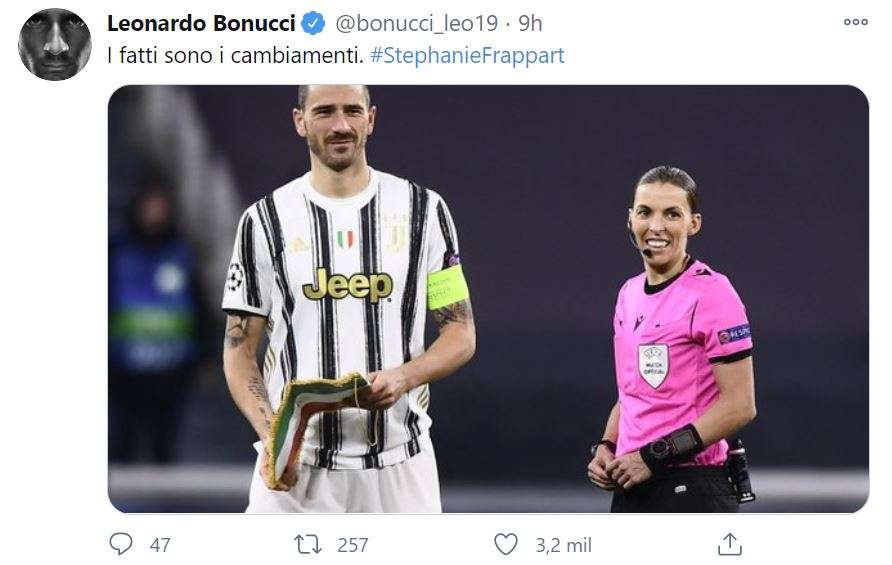Open the attached tweet photo

click(x=488, y=299)
